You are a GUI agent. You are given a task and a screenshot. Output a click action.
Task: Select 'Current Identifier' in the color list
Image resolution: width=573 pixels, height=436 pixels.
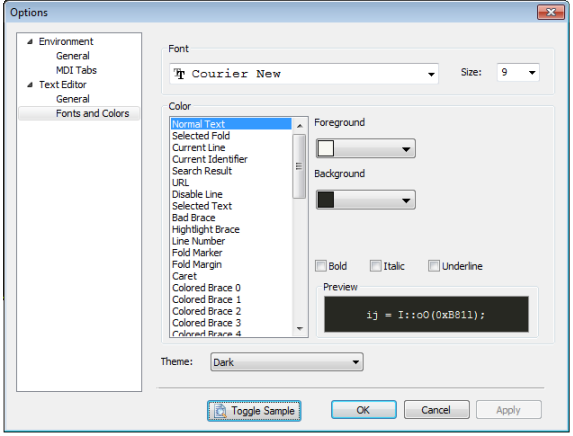(x=231, y=159)
